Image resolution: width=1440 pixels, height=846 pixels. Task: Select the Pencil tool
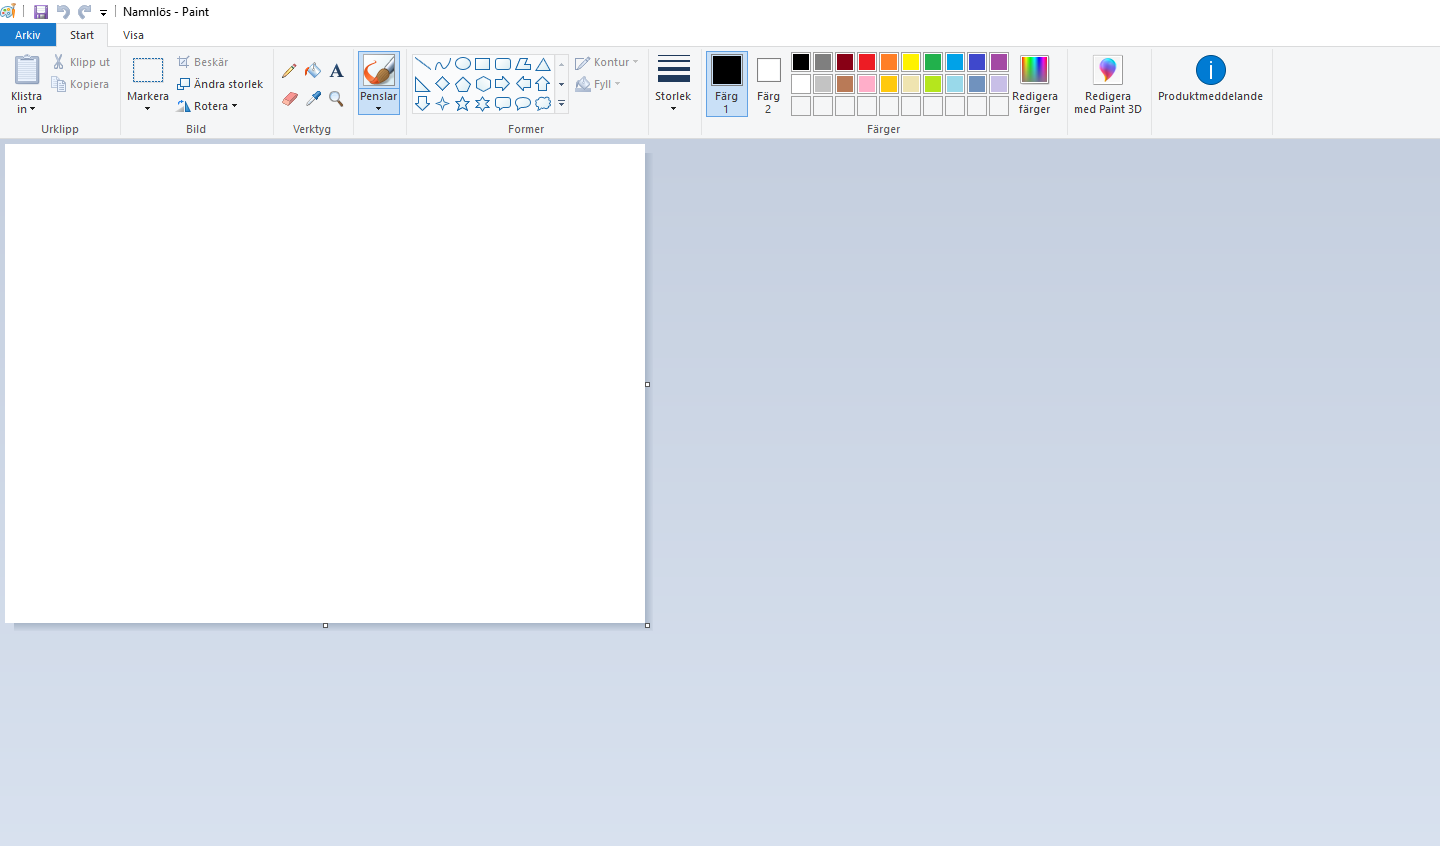coord(289,71)
